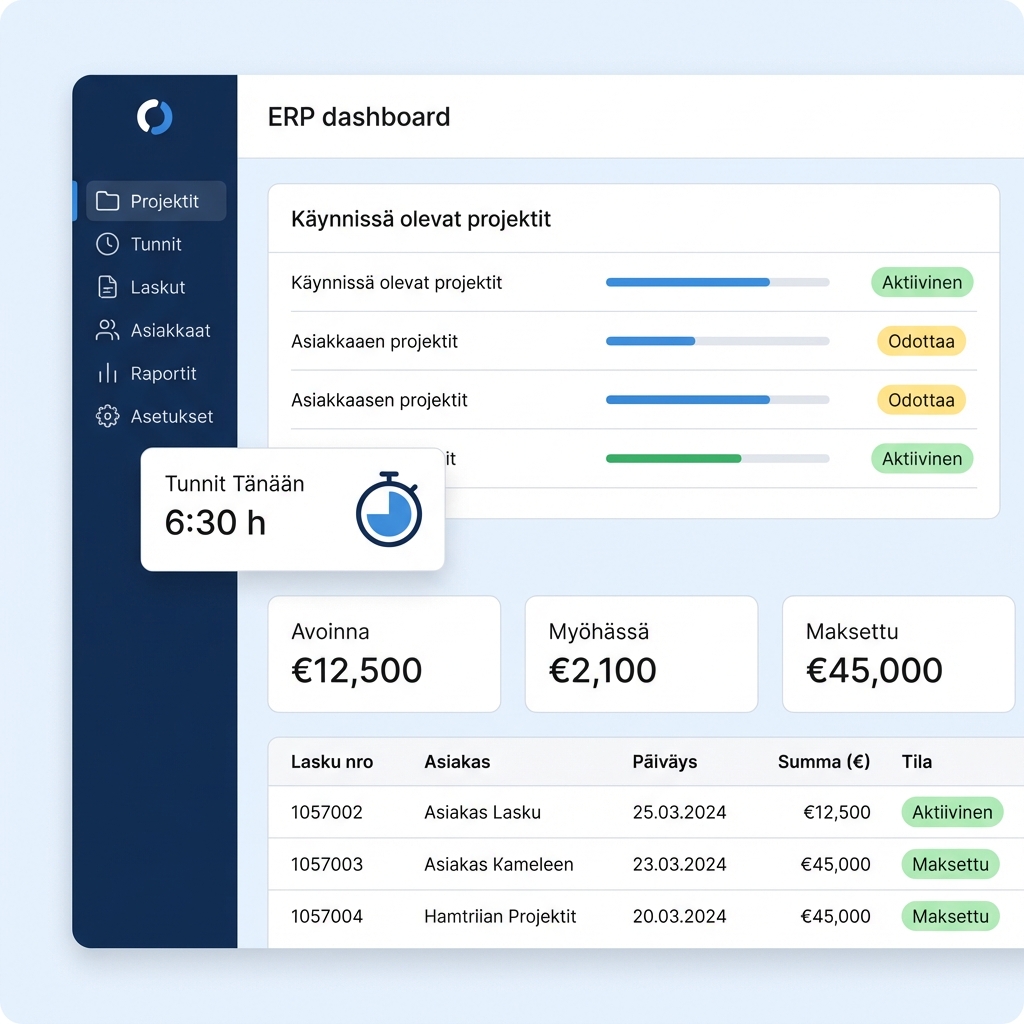Viewport: 1024px width, 1024px height.
Task: Click date 23.03.2024
Action: point(679,864)
